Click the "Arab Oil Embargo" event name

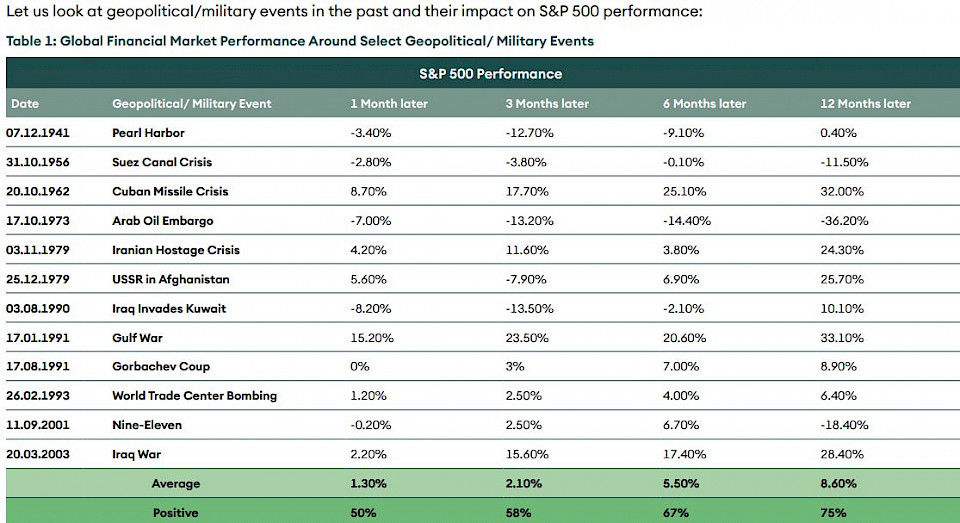162,221
